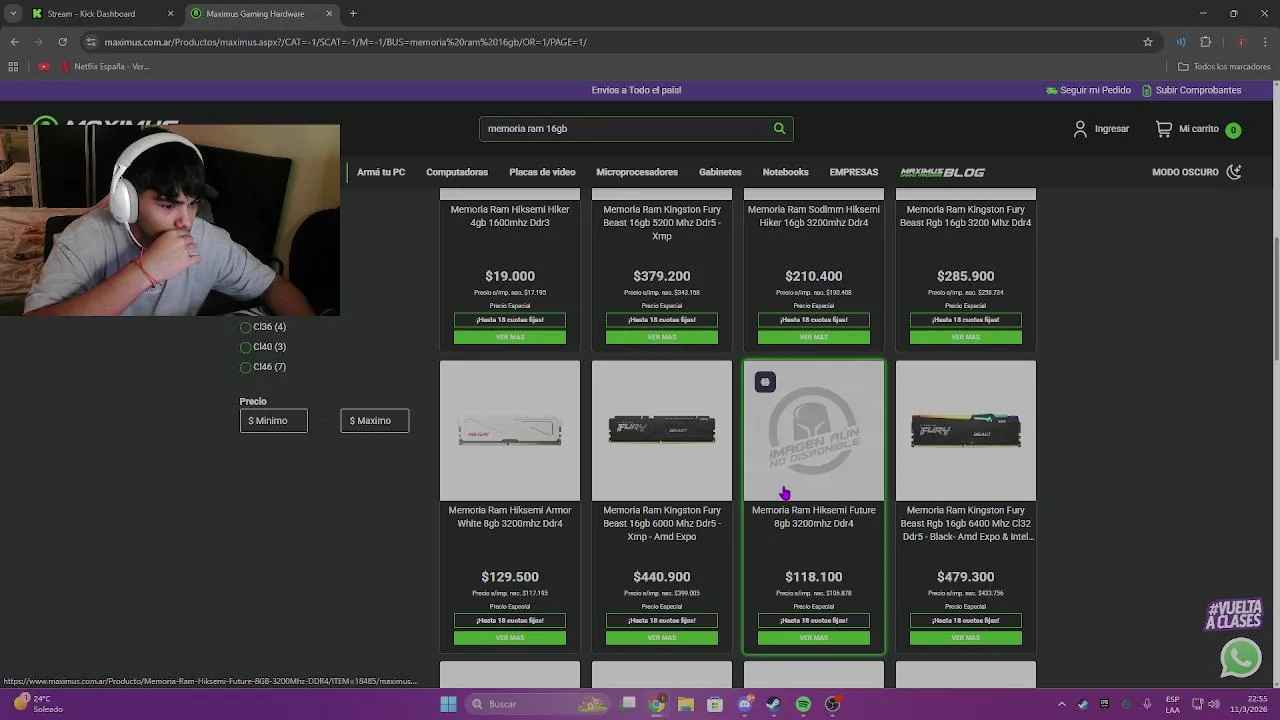Select the Cl36 (4) filter

[263, 327]
